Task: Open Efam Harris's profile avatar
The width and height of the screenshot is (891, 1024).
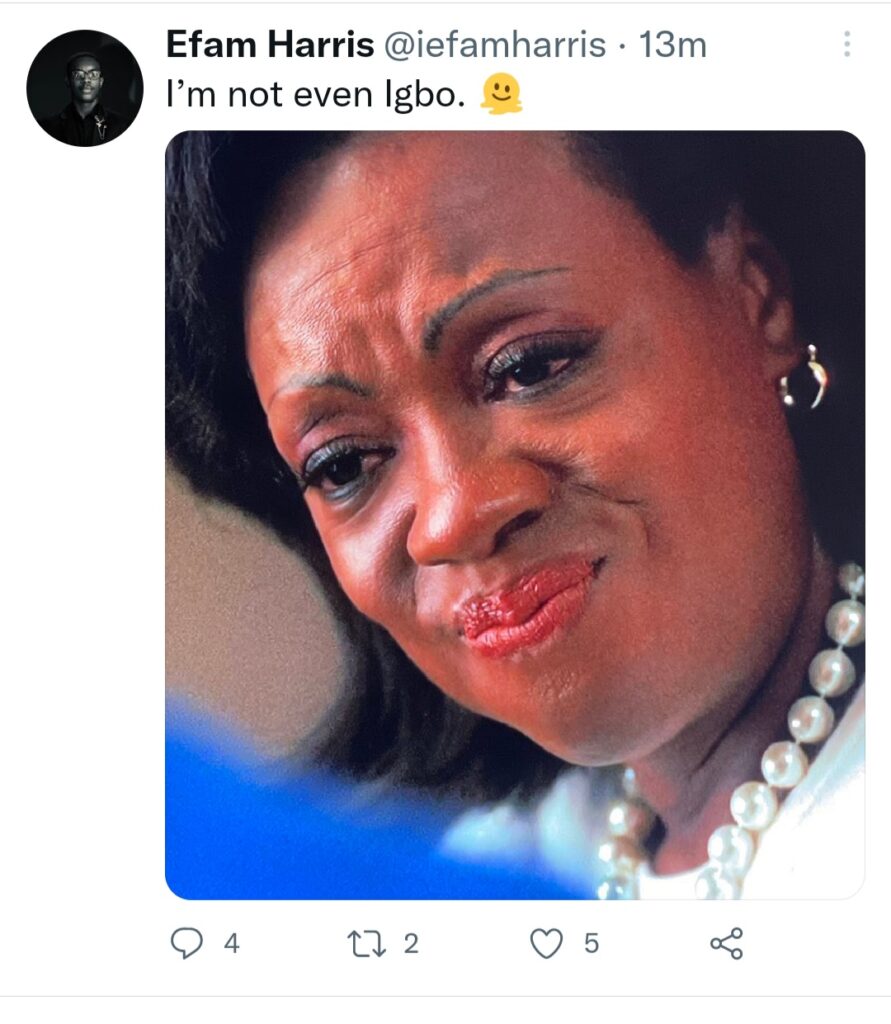Action: coord(85,88)
